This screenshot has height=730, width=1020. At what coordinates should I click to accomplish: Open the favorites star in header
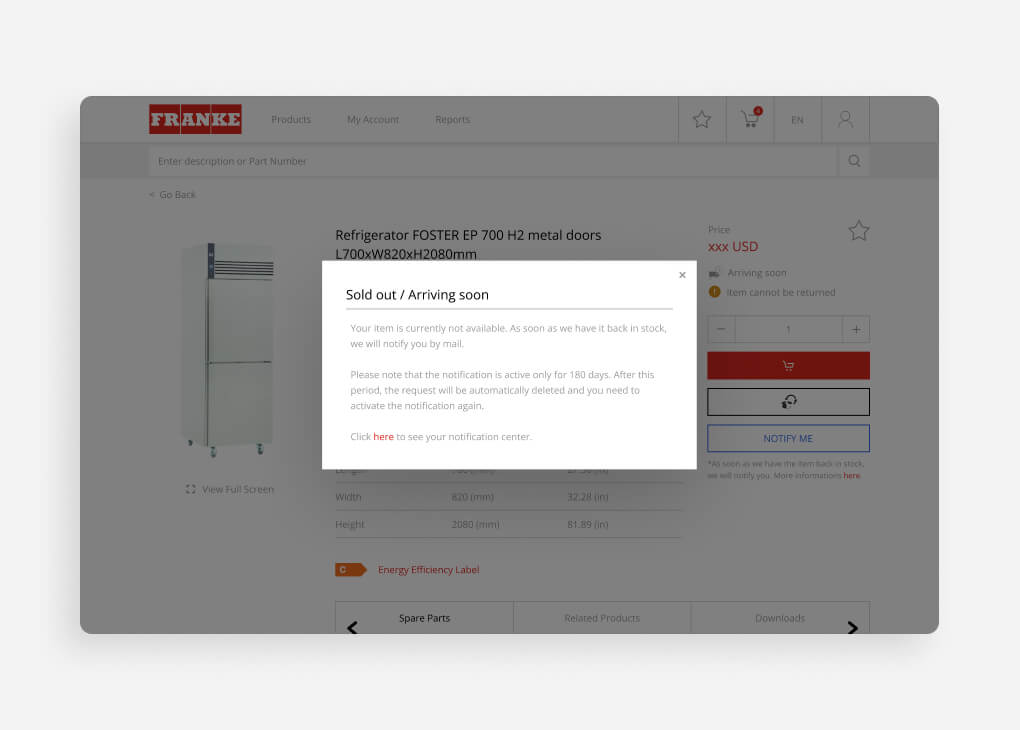[x=702, y=119]
